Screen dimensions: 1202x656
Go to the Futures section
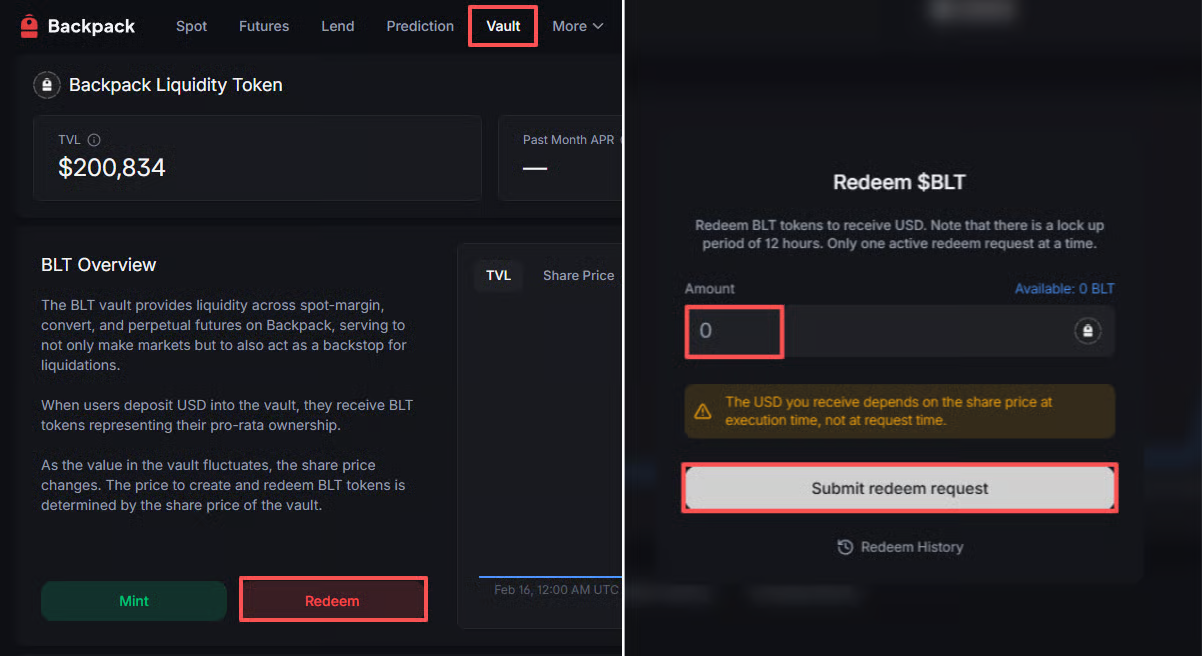click(x=264, y=26)
